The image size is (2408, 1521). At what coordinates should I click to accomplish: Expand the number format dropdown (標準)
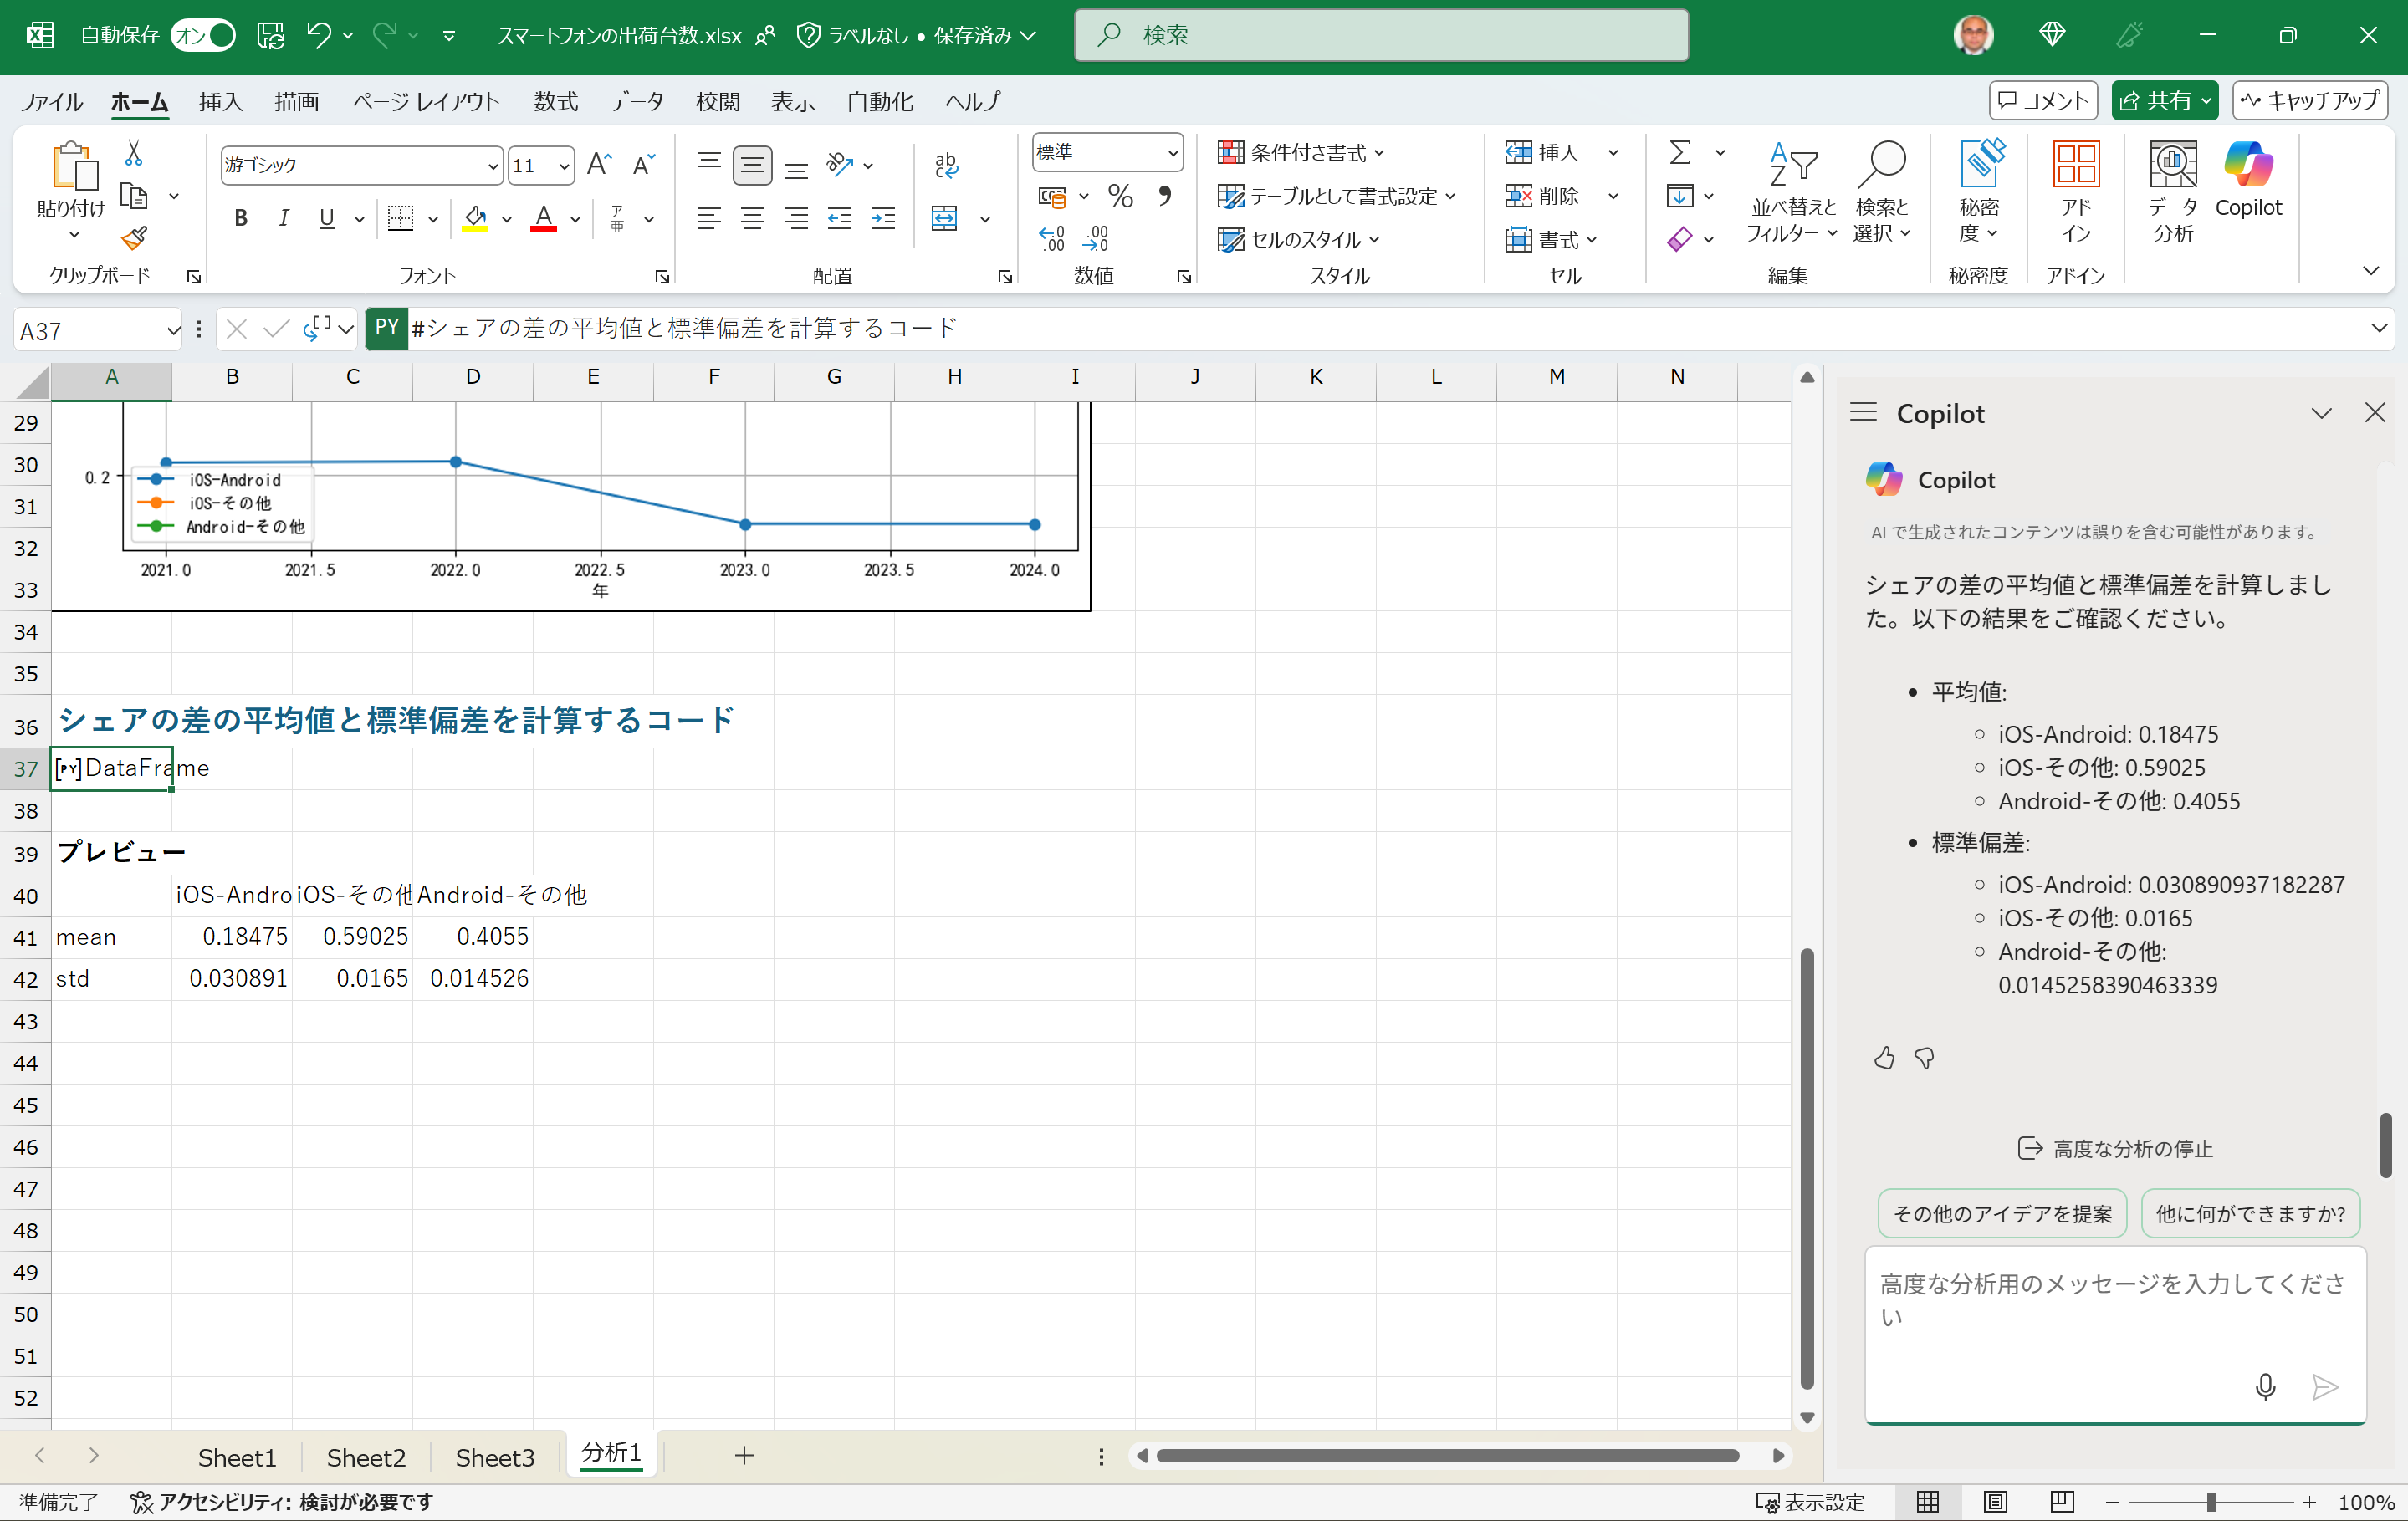pos(1172,153)
